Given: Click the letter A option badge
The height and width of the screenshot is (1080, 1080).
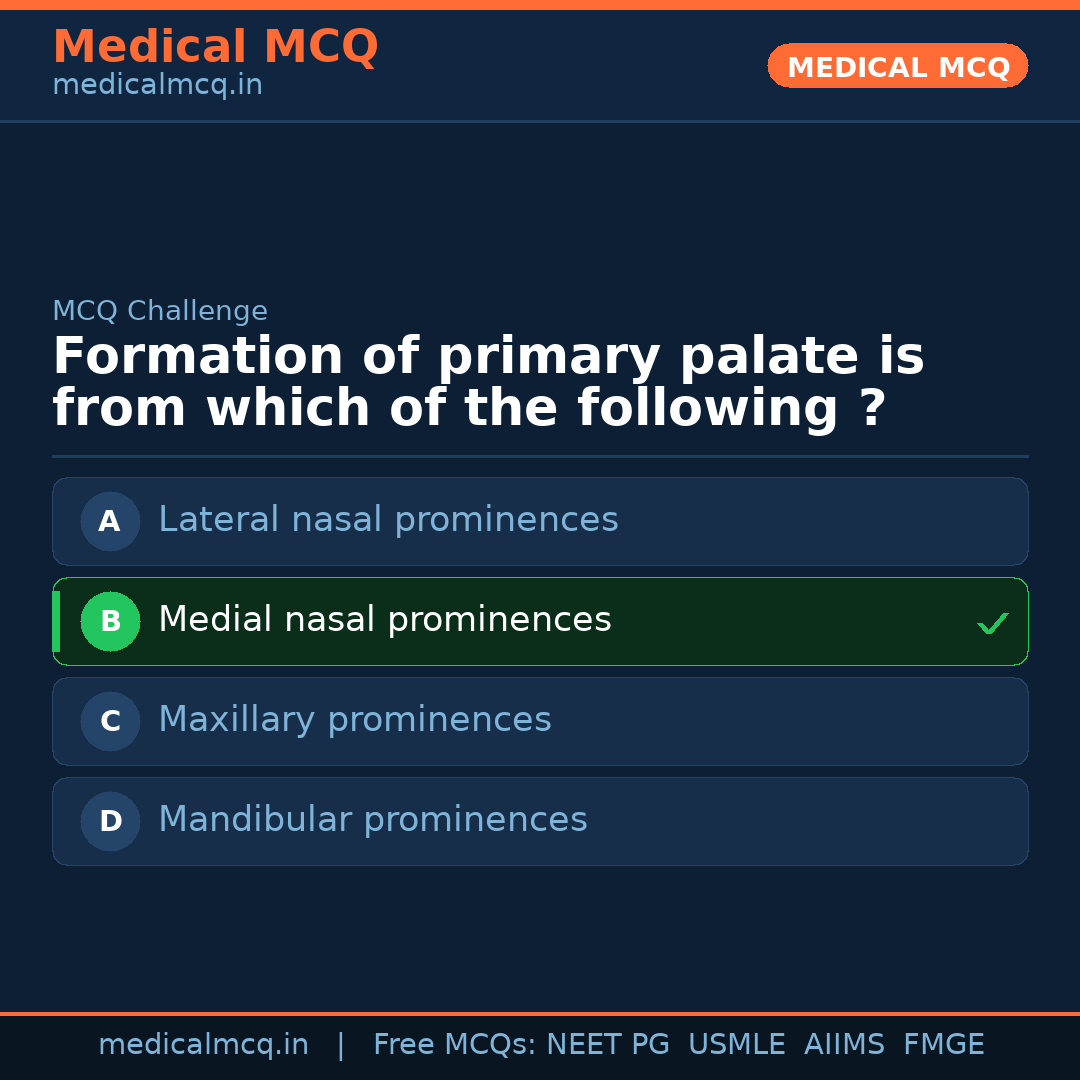Looking at the screenshot, I should coord(110,521).
